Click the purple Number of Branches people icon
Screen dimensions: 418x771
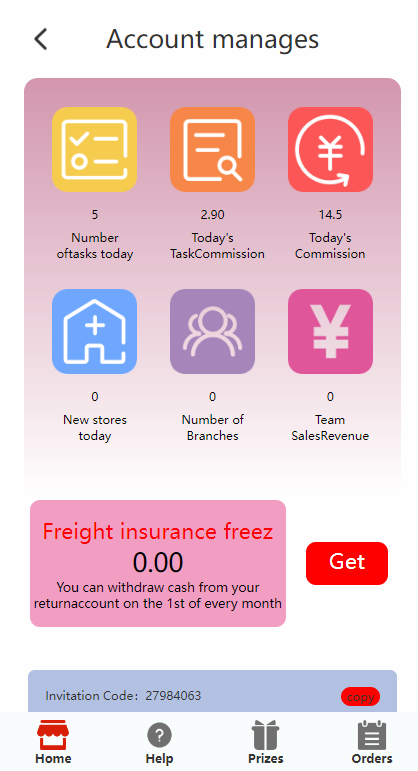click(212, 331)
